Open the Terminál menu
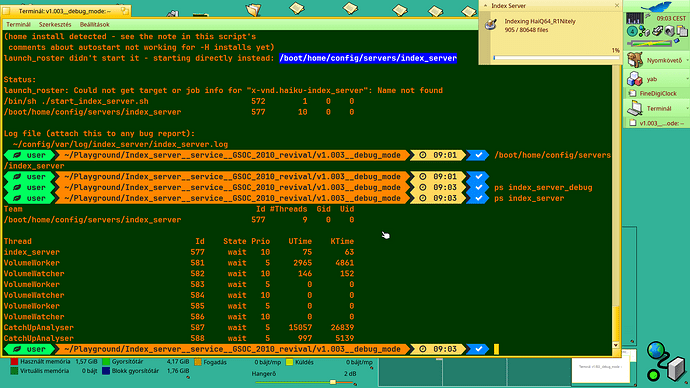This screenshot has height=388, width=690. [18, 25]
